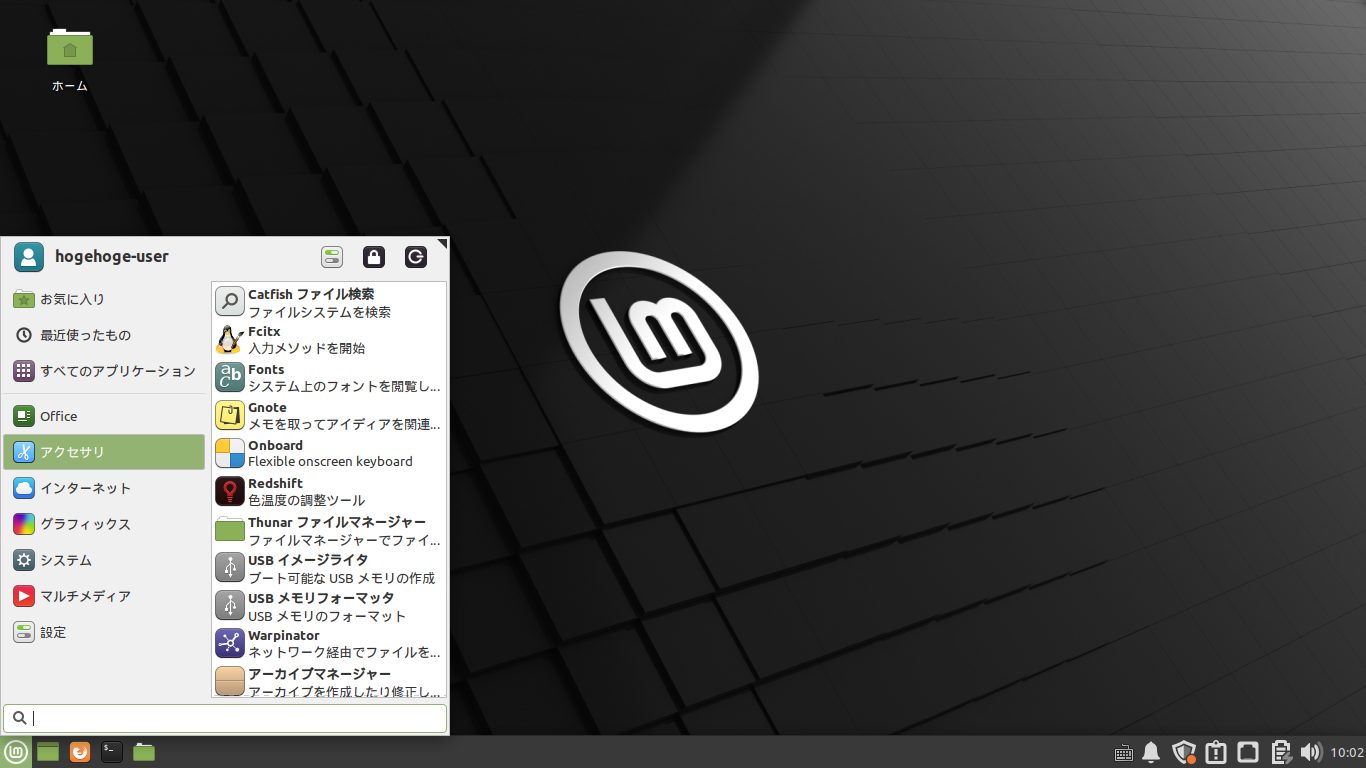Viewport: 1366px width, 768px height.
Task: Select the グラフィックス category
Action: pyautogui.click(x=104, y=524)
